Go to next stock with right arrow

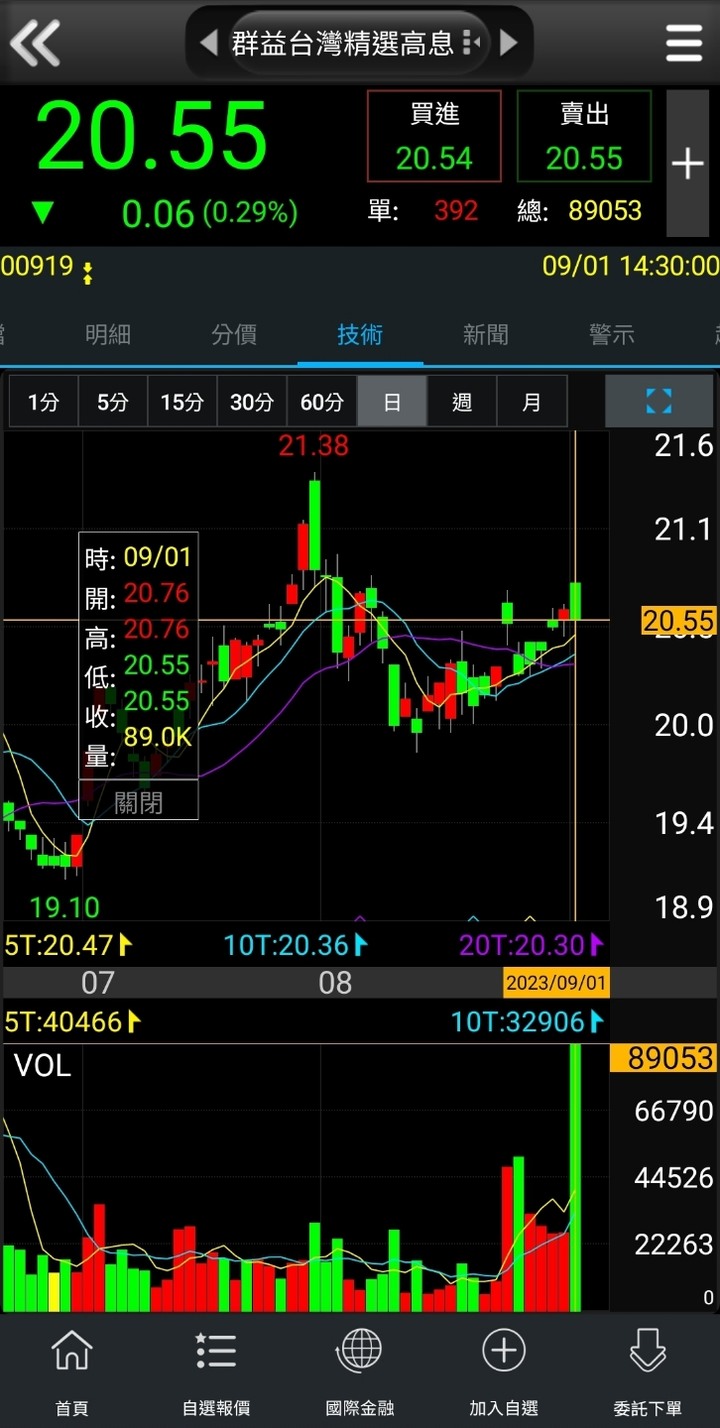pos(508,43)
